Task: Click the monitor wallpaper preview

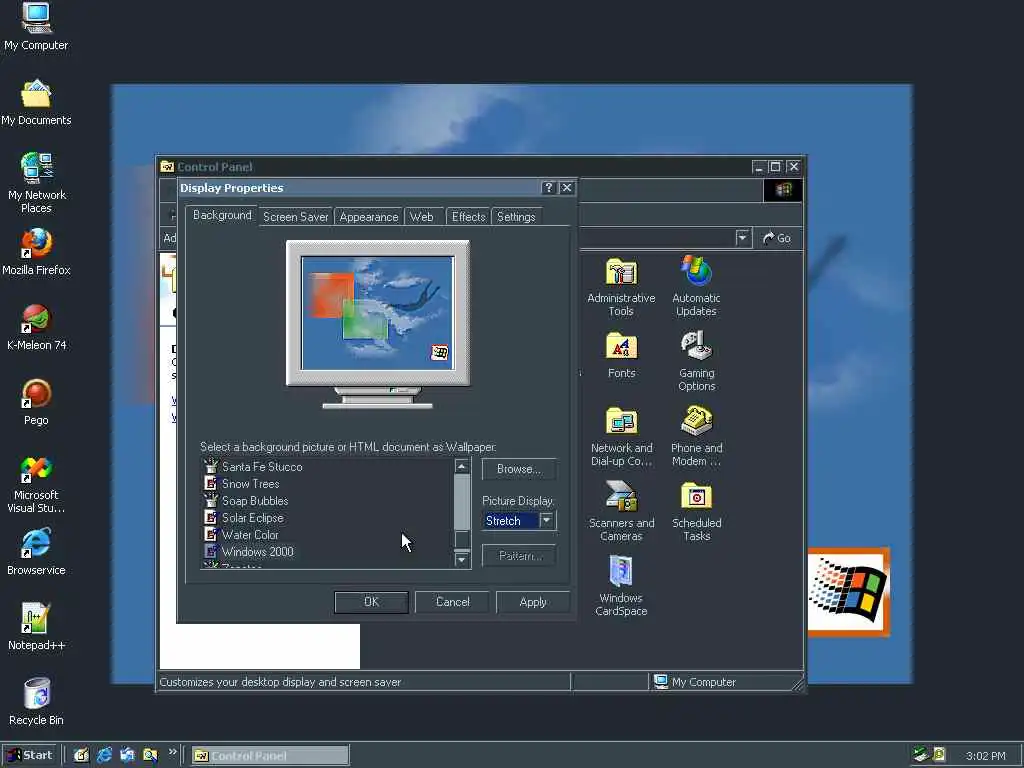Action: pos(377,313)
